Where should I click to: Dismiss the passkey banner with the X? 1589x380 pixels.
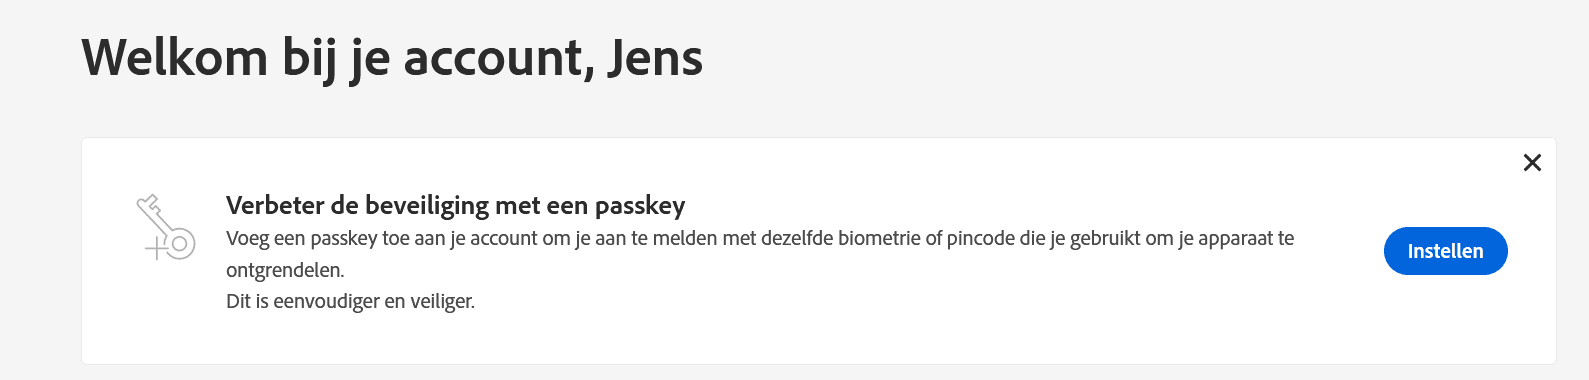[1532, 163]
